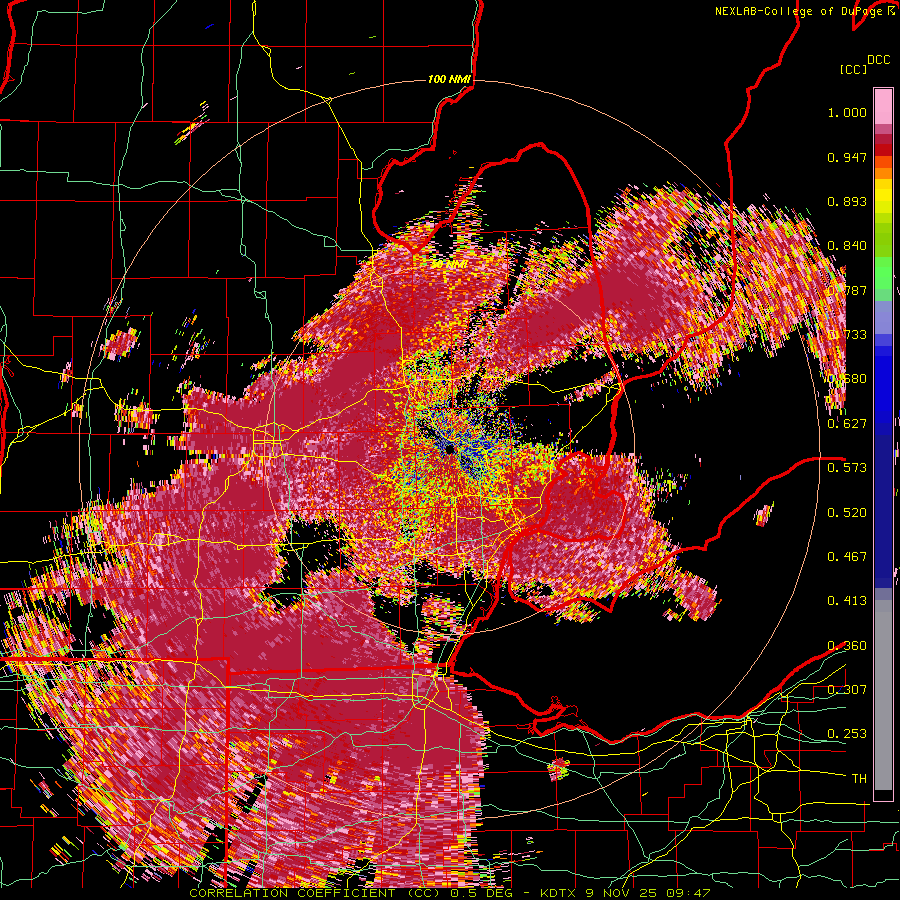Click the 0.413 scale value
The width and height of the screenshot is (900, 900).
[847, 600]
